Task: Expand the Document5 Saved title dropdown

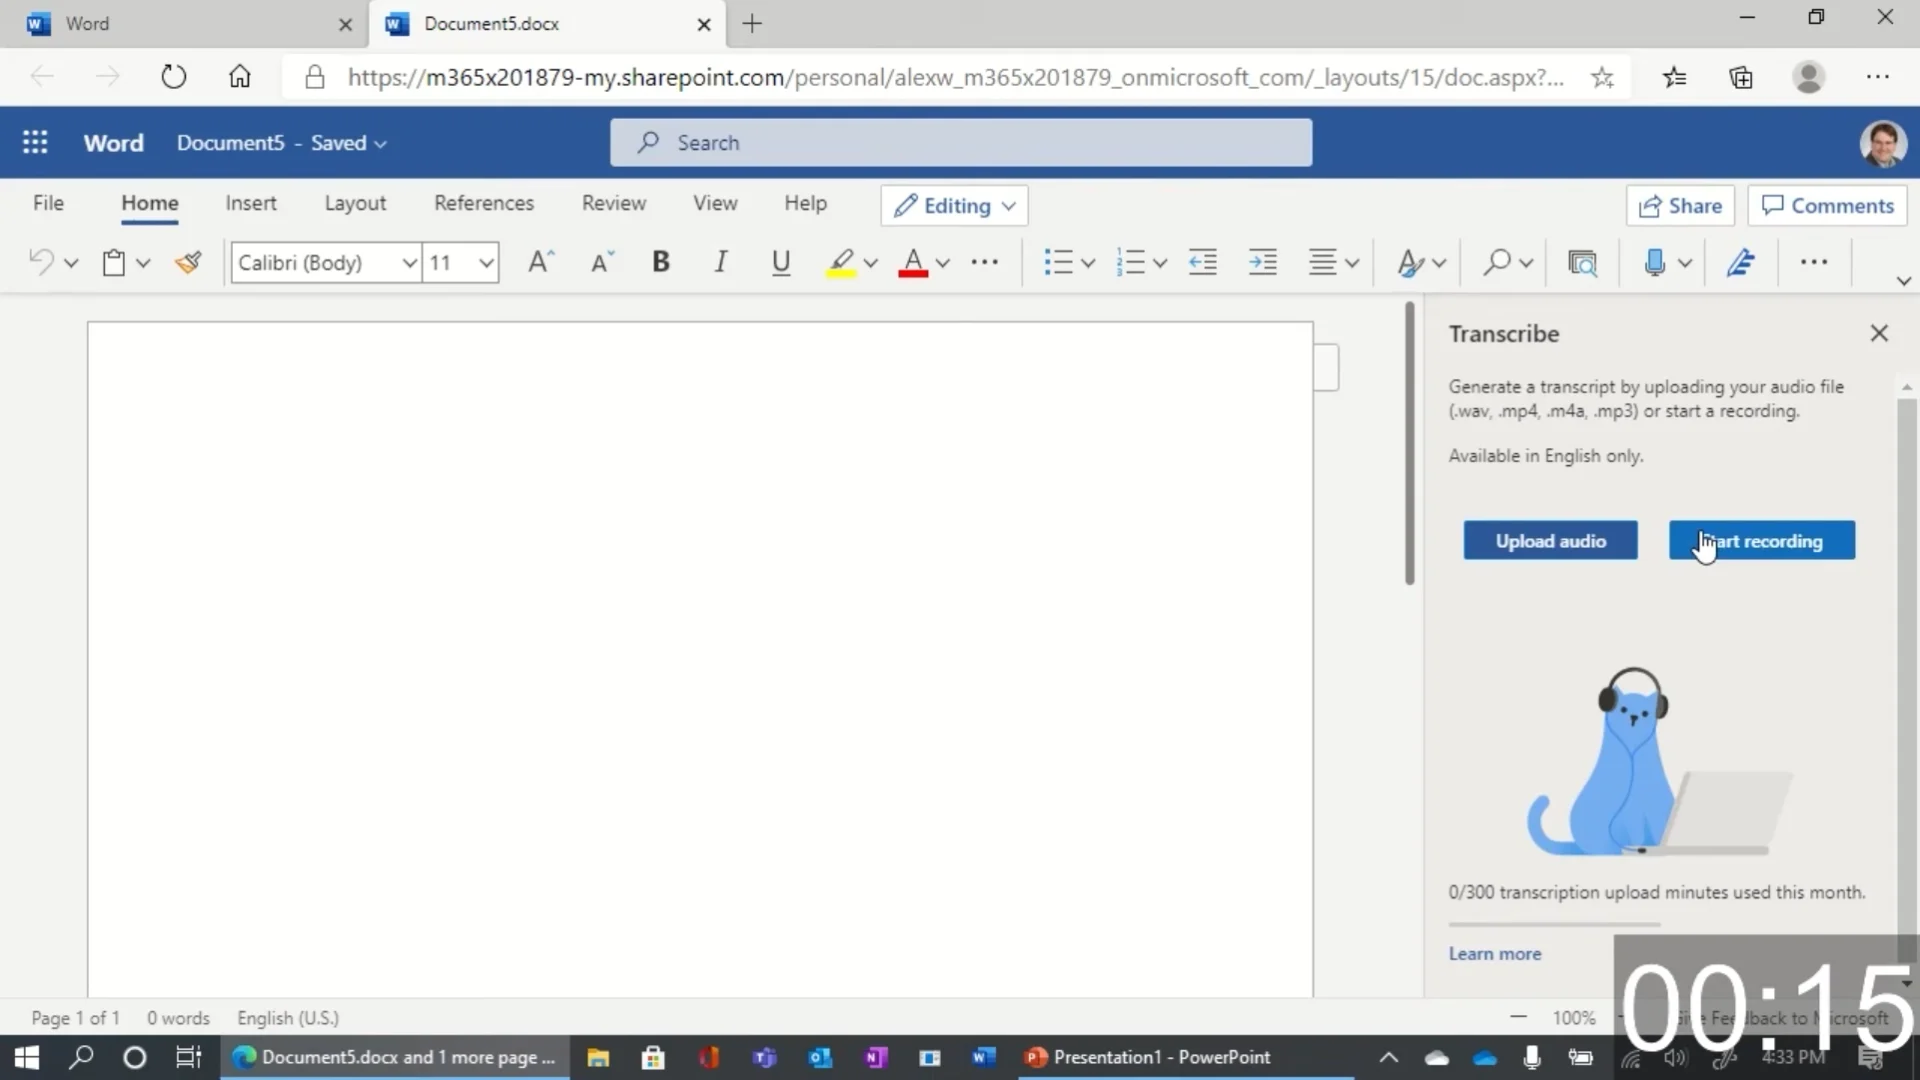Action: pyautogui.click(x=281, y=143)
